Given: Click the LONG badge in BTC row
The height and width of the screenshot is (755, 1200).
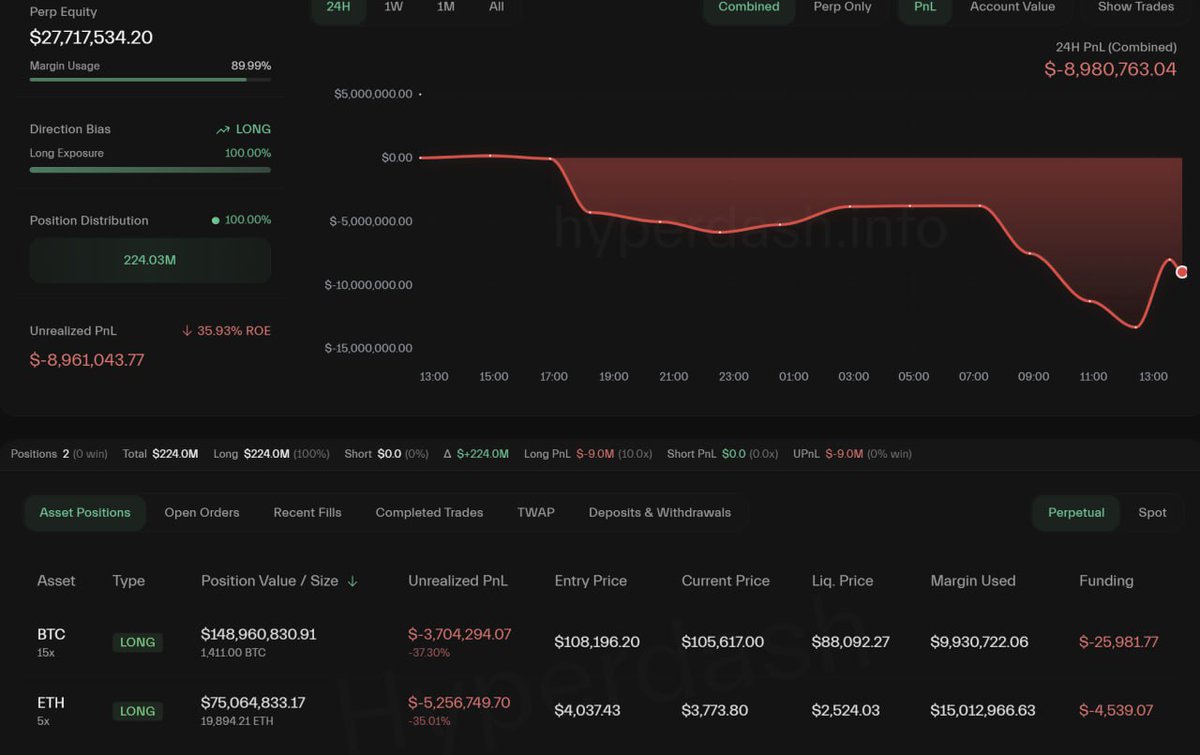Looking at the screenshot, I should [137, 642].
